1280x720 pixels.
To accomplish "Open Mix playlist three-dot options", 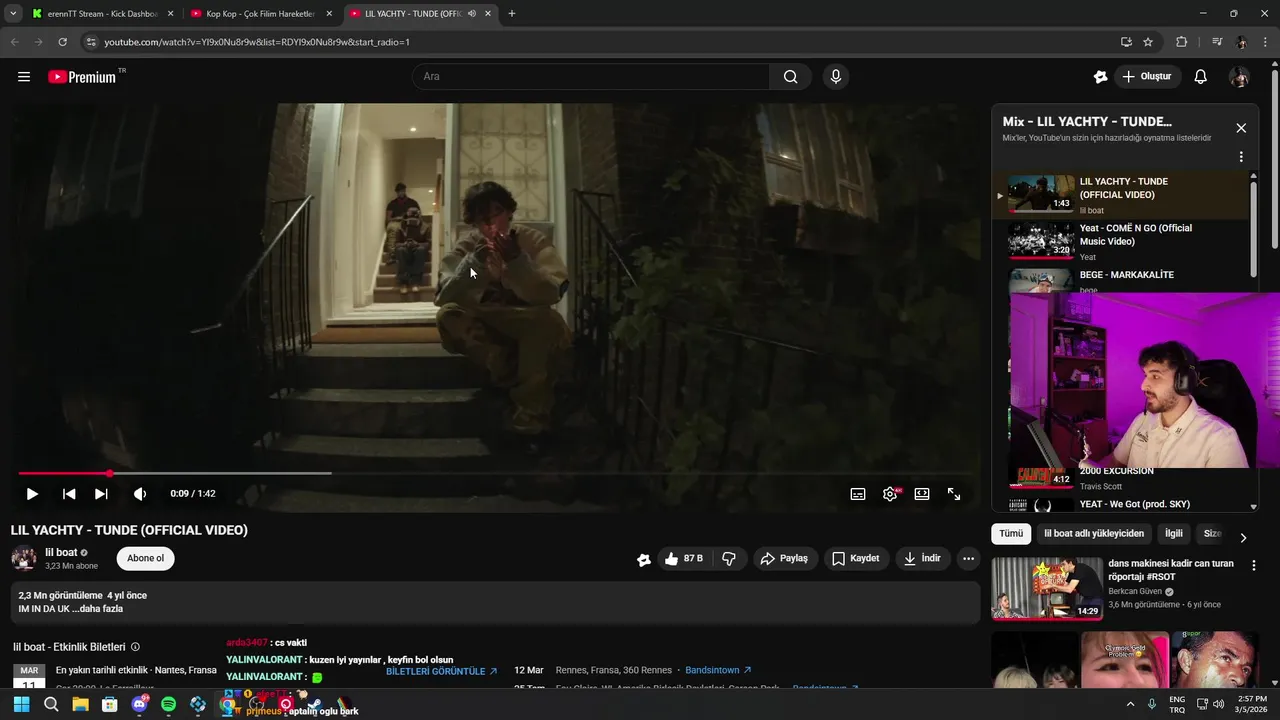I will pyautogui.click(x=1241, y=157).
